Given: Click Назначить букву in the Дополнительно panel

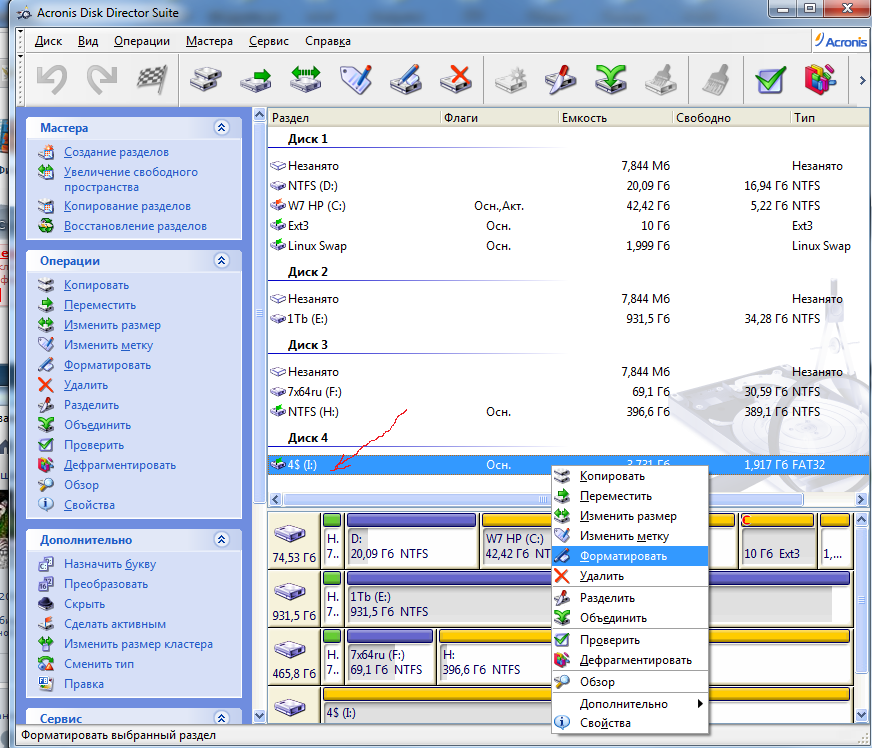Looking at the screenshot, I should pyautogui.click(x=110, y=564).
